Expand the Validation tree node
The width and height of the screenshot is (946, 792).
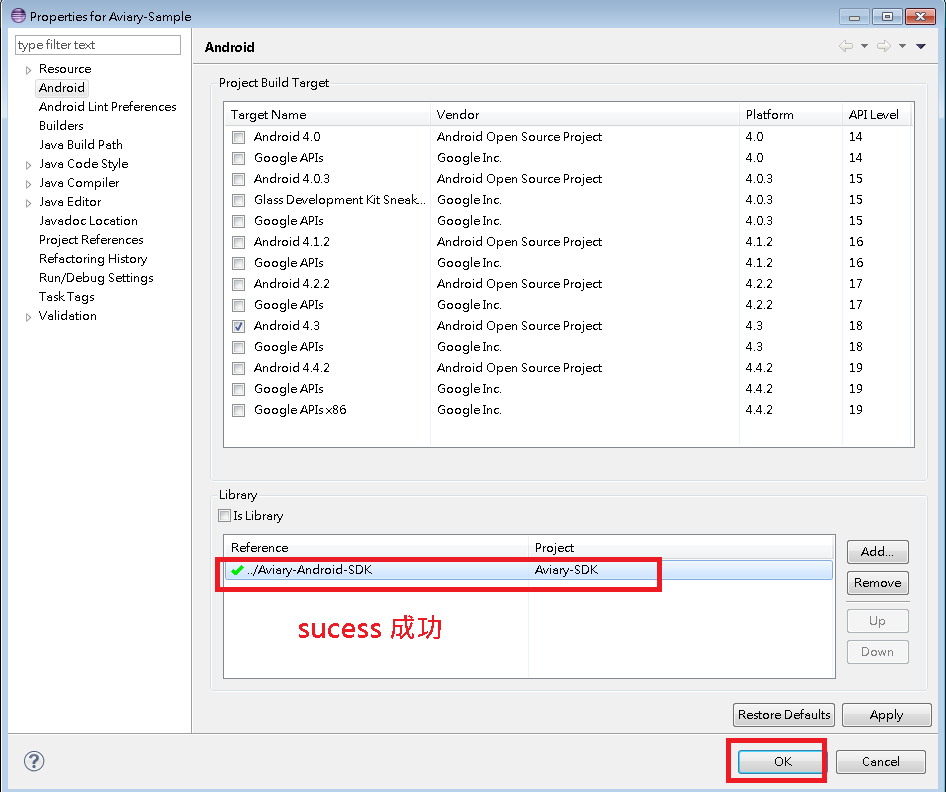(28, 317)
